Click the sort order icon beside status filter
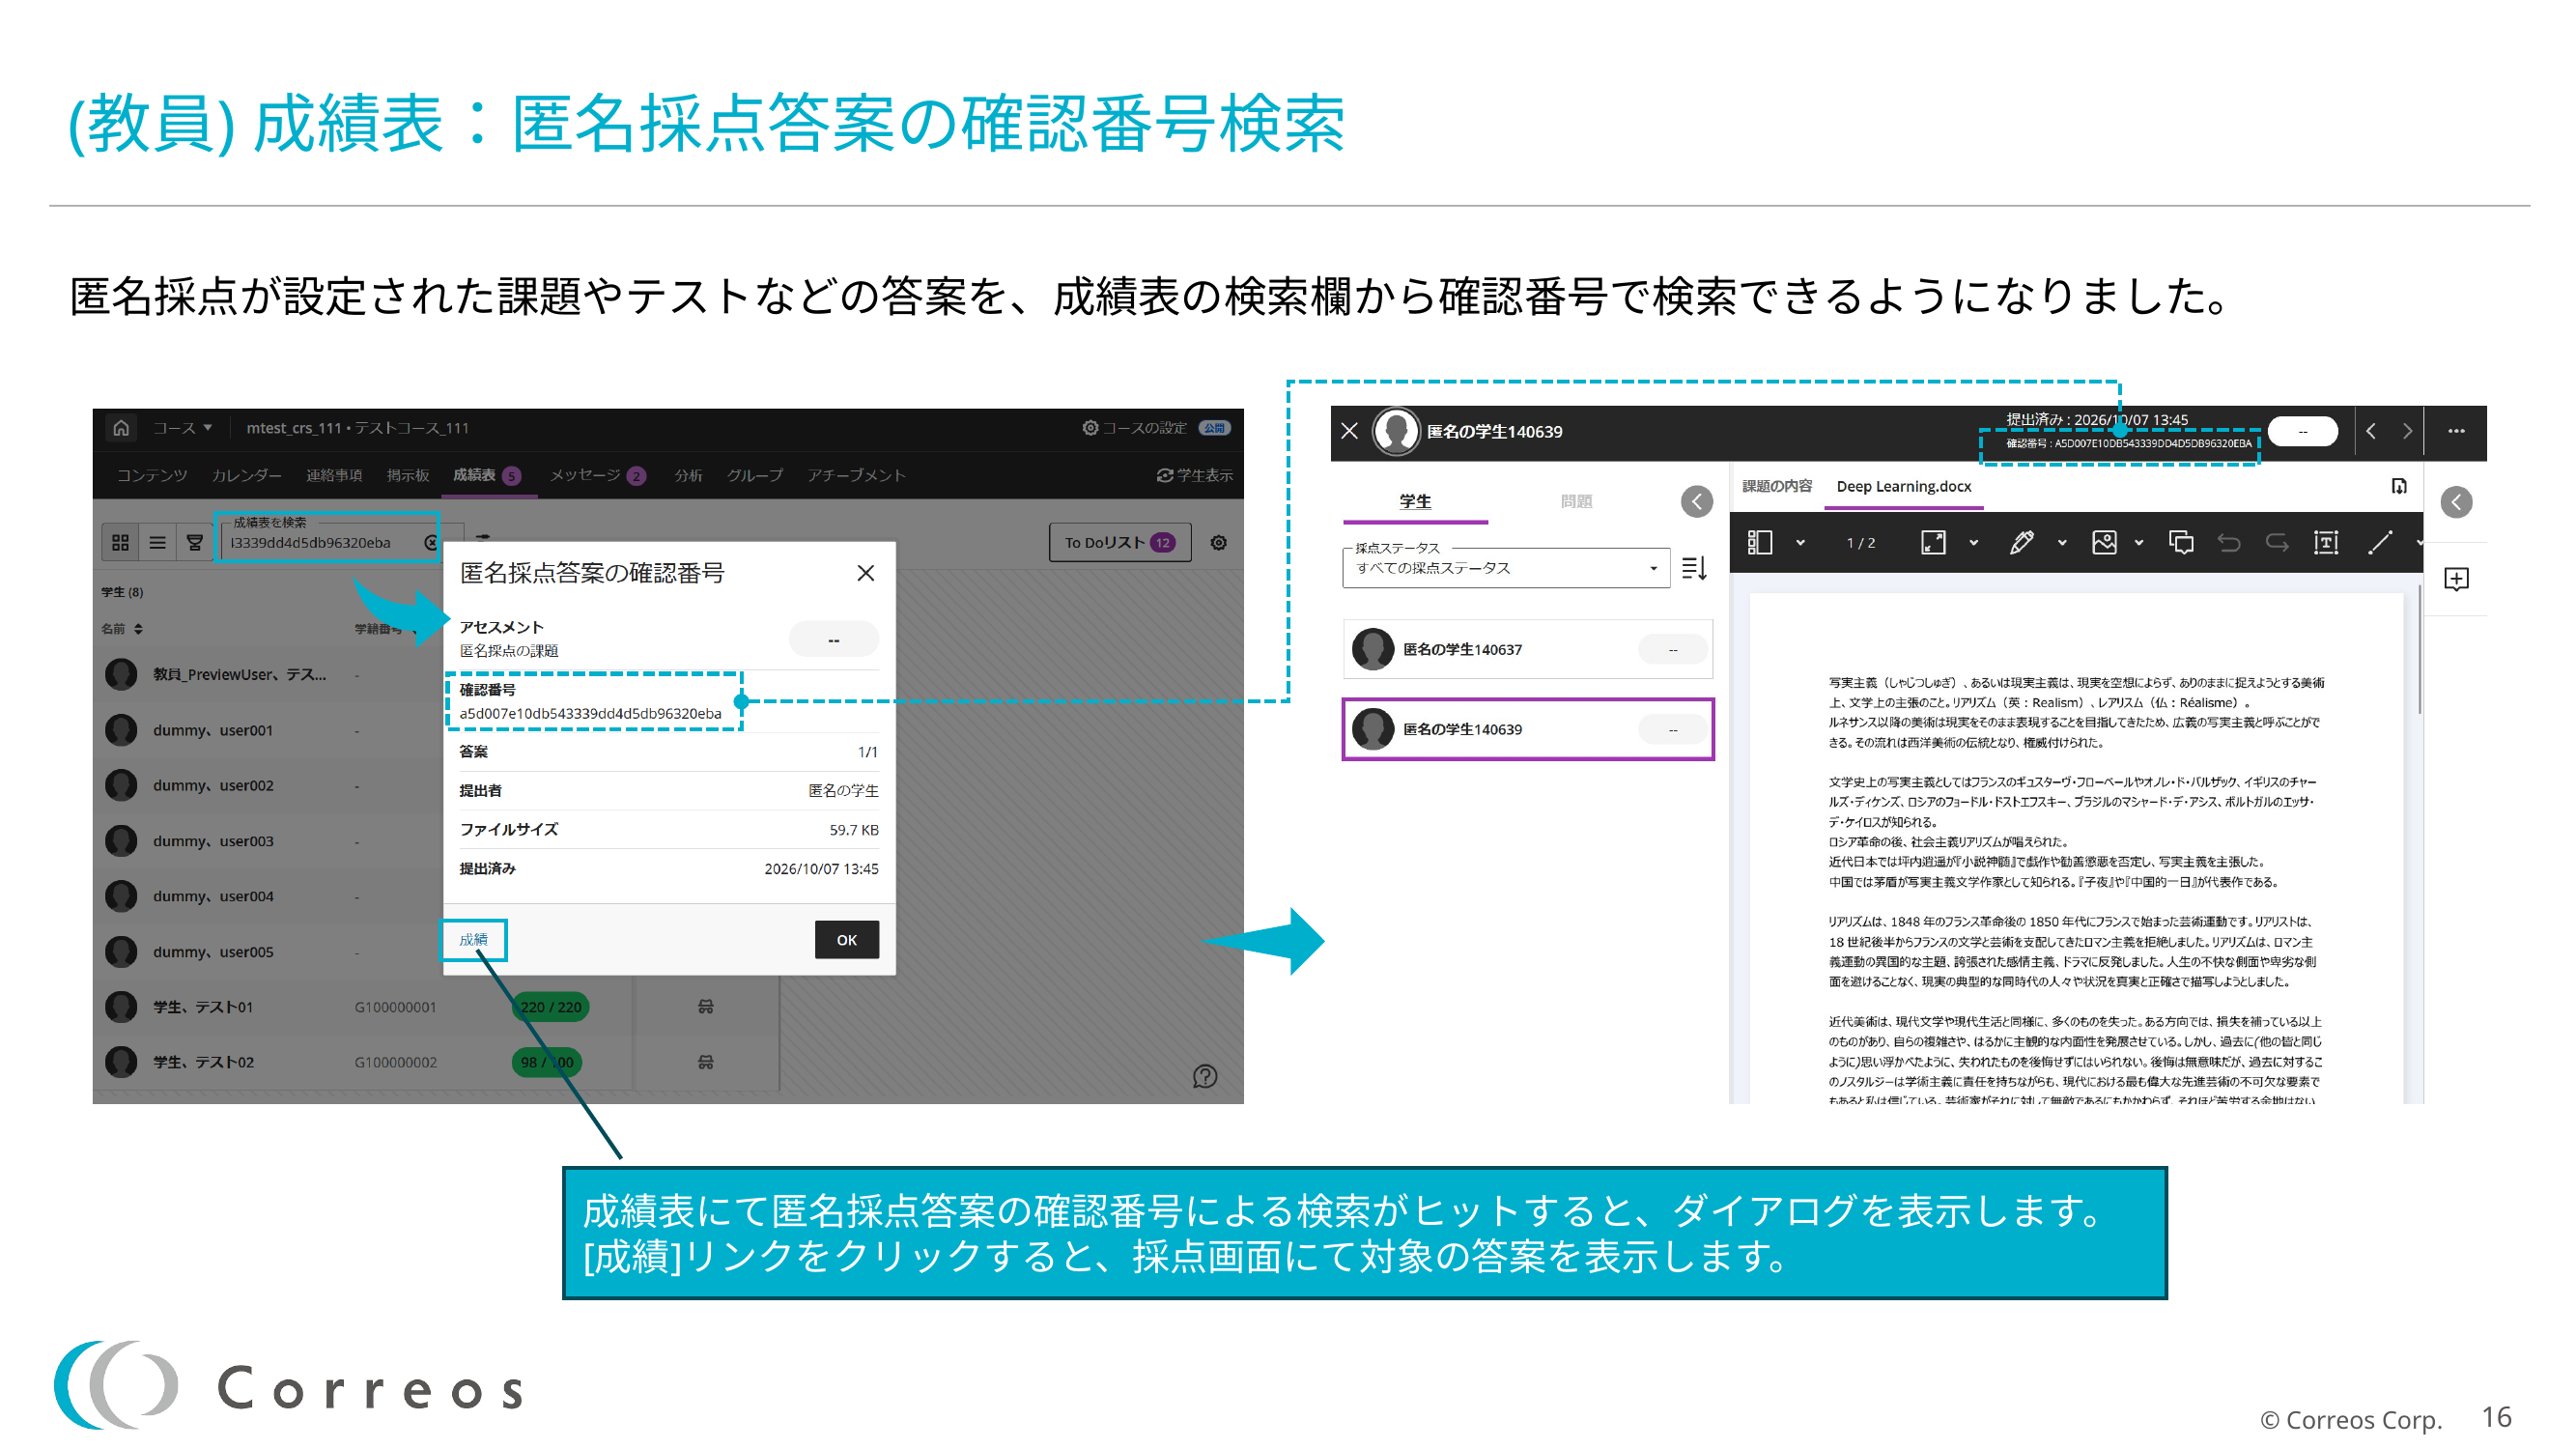Image resolution: width=2576 pixels, height=1449 pixels. tap(1694, 568)
